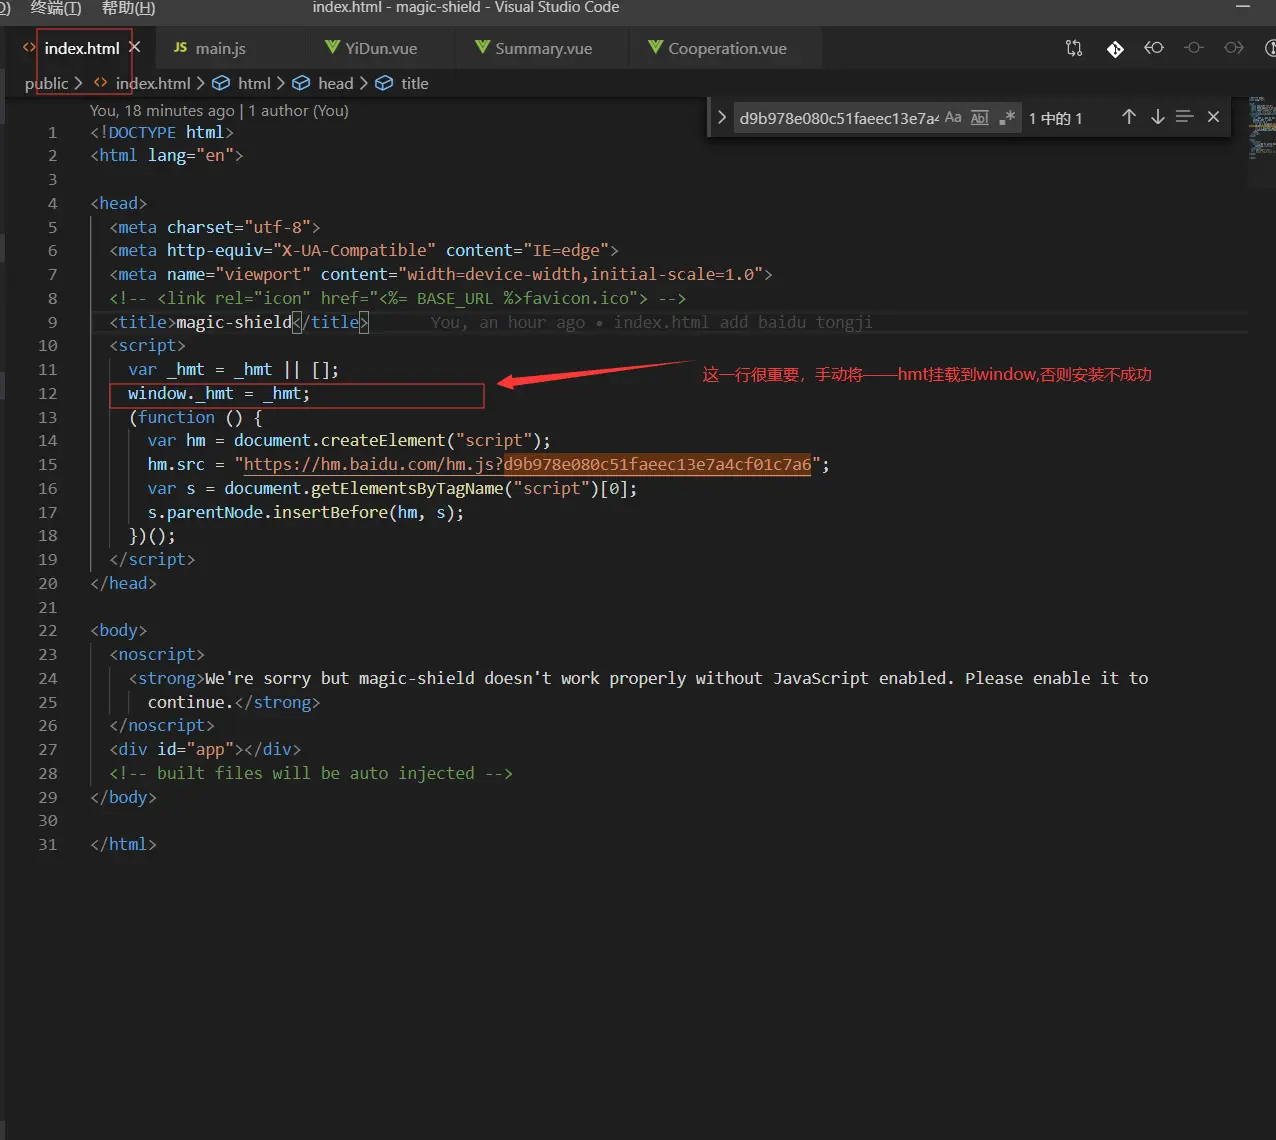1276x1140 pixels.
Task: Open next revision changes arrow icon
Action: 1234,48
